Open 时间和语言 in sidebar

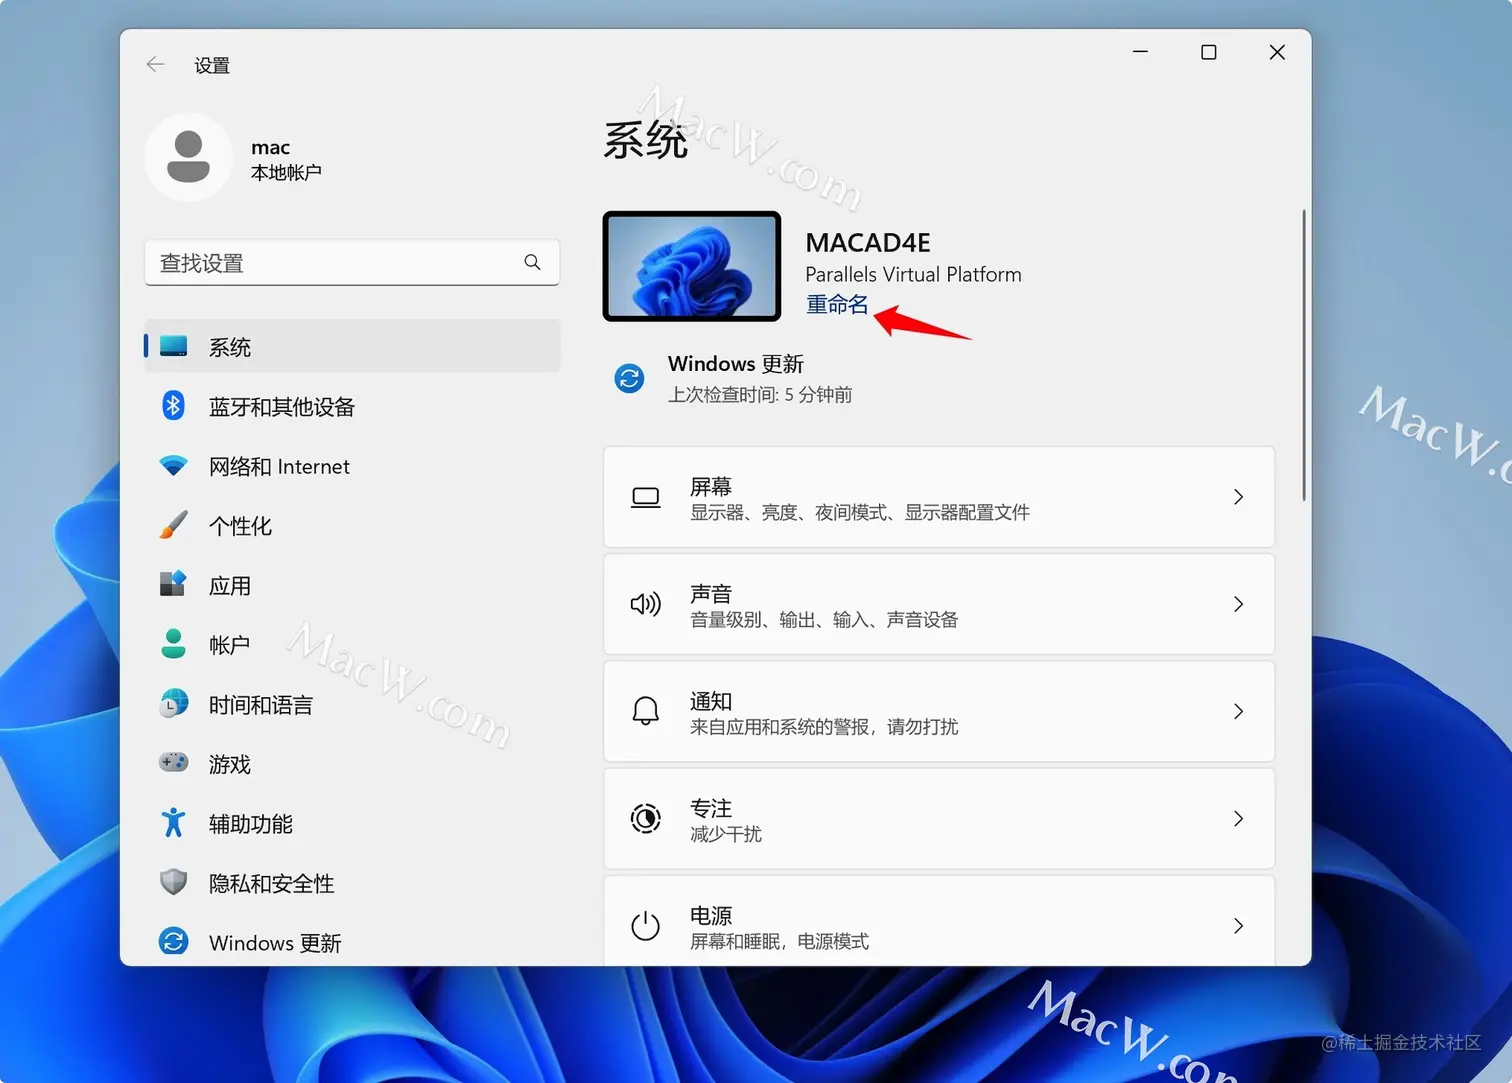pos(352,704)
